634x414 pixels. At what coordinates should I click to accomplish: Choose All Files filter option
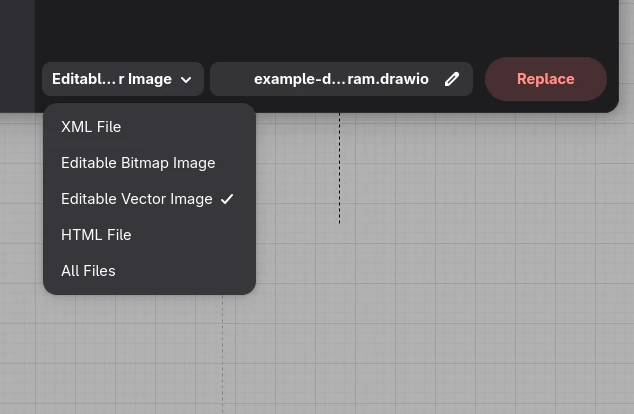point(88,271)
